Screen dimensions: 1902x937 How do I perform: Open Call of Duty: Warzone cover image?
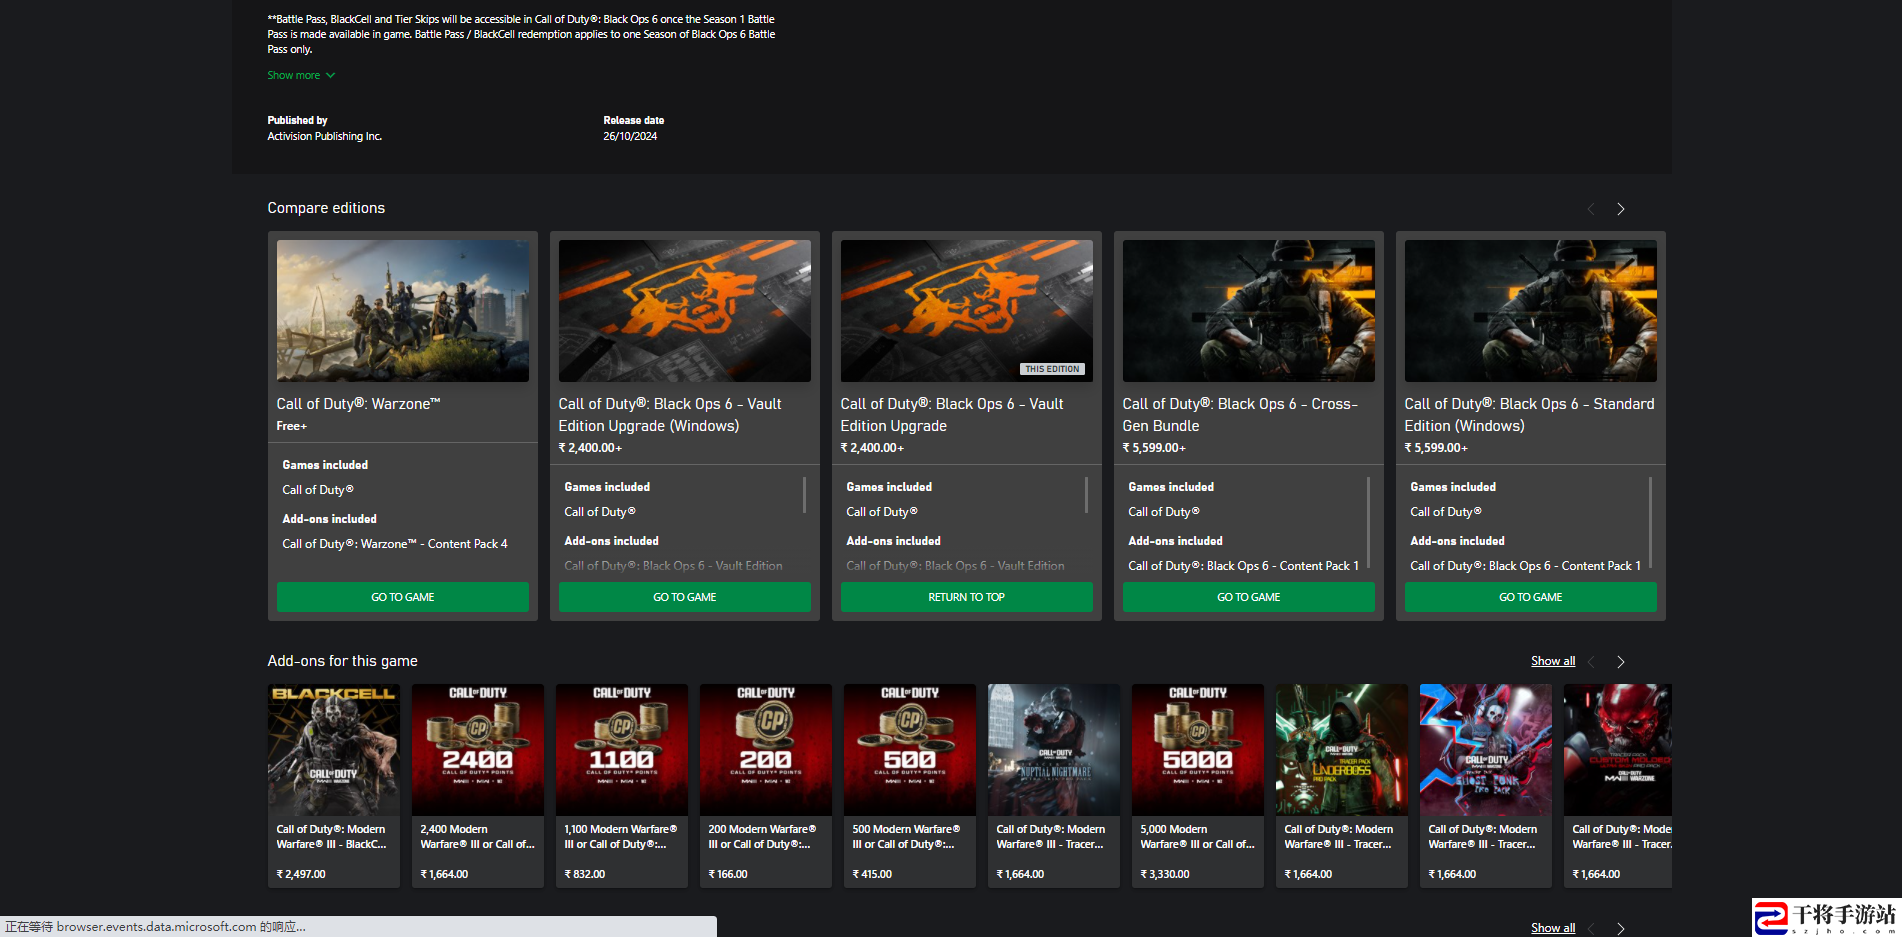pos(403,311)
